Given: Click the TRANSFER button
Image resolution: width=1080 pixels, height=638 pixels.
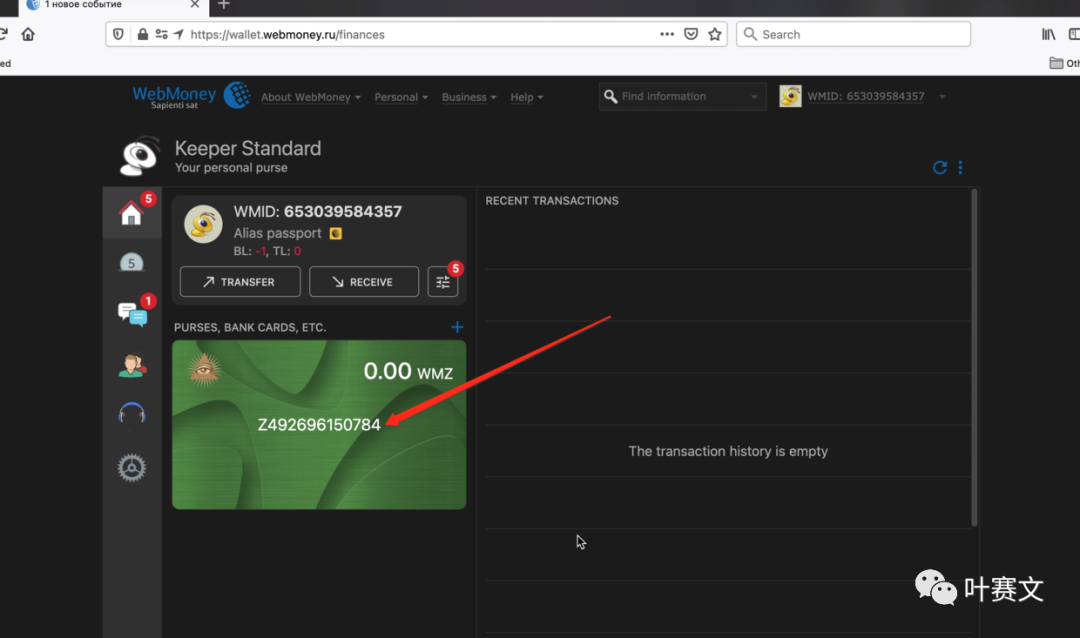Looking at the screenshot, I should pos(240,282).
